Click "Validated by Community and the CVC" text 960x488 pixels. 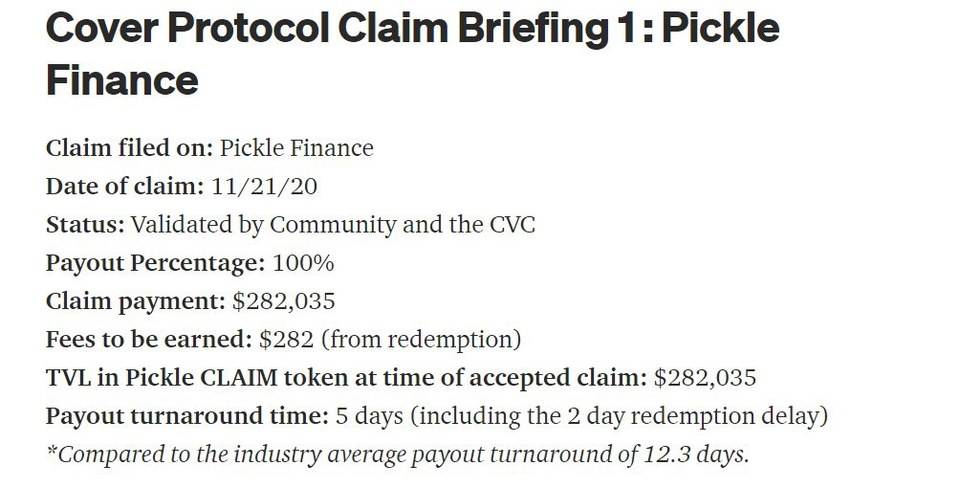pyautogui.click(x=333, y=224)
